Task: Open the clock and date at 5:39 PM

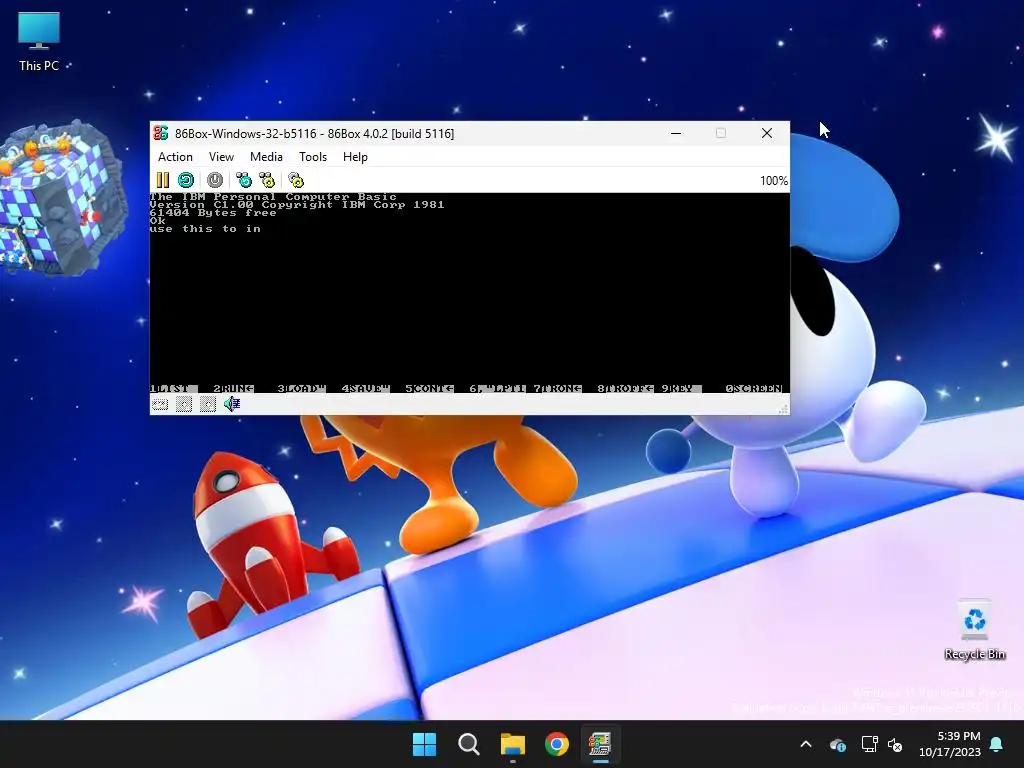Action: [950, 744]
